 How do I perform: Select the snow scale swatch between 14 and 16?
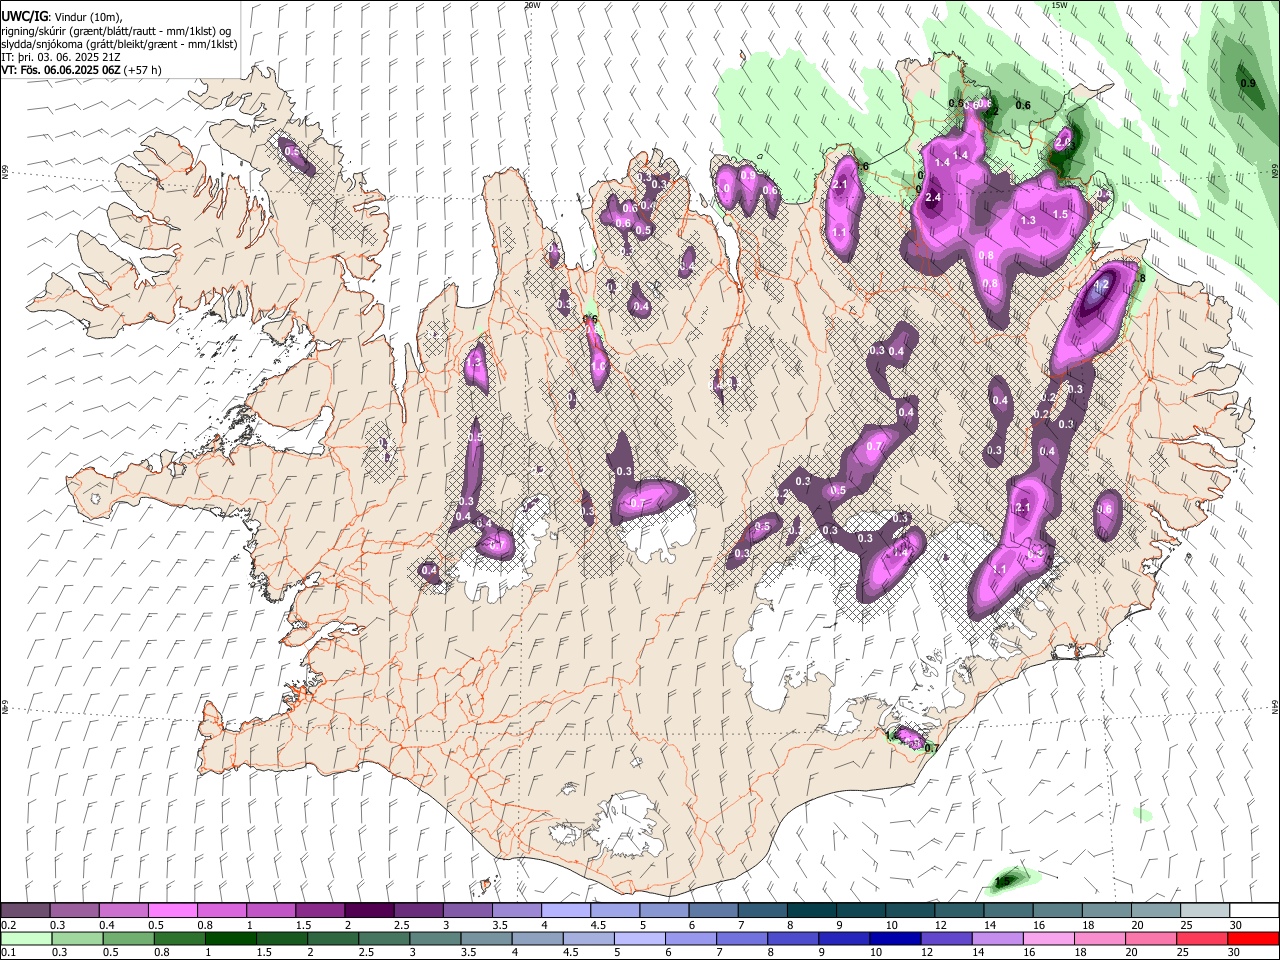(x=1009, y=911)
